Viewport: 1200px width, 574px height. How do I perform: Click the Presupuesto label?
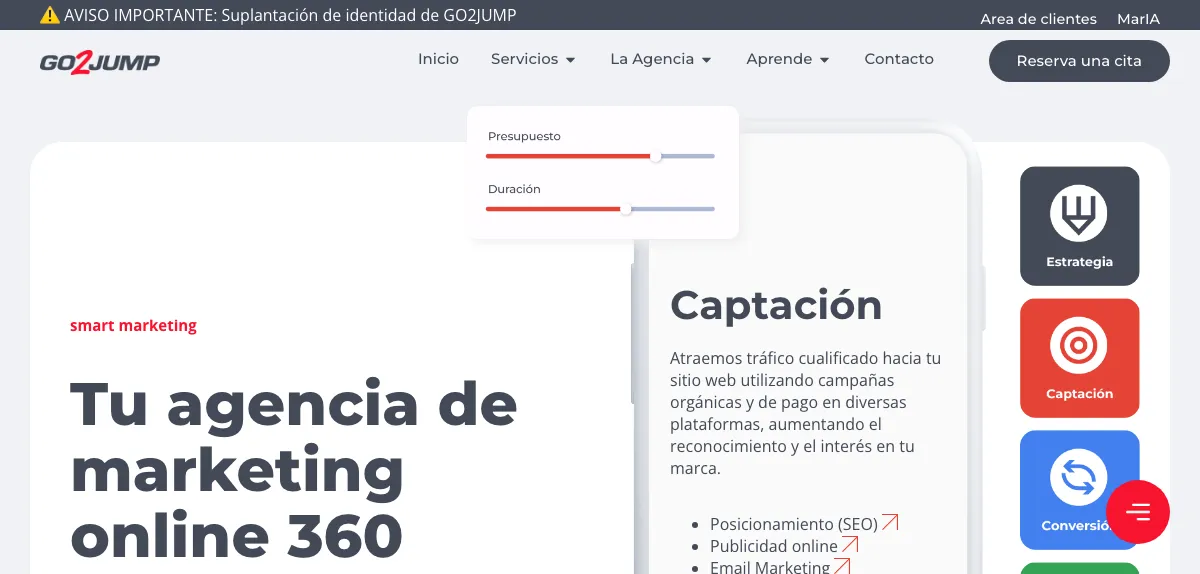click(x=524, y=136)
